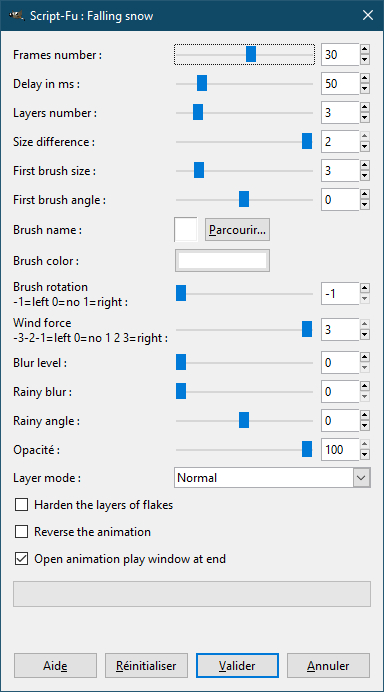Click the Size difference slider handle

click(307, 142)
